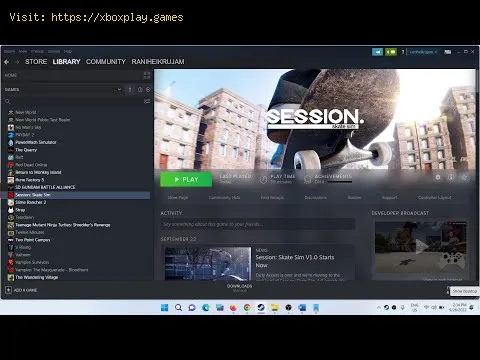Click the Big Picture mode icon
This screenshot has height=360, width=480.
(x=448, y=52)
